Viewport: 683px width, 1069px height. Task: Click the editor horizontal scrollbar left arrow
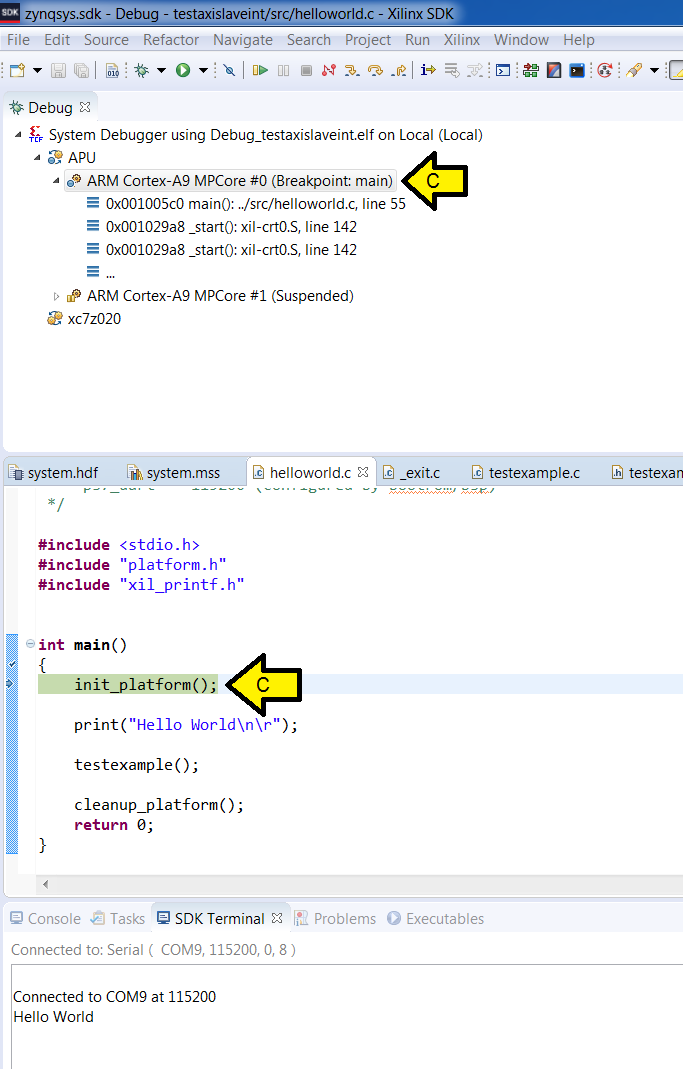(44, 885)
